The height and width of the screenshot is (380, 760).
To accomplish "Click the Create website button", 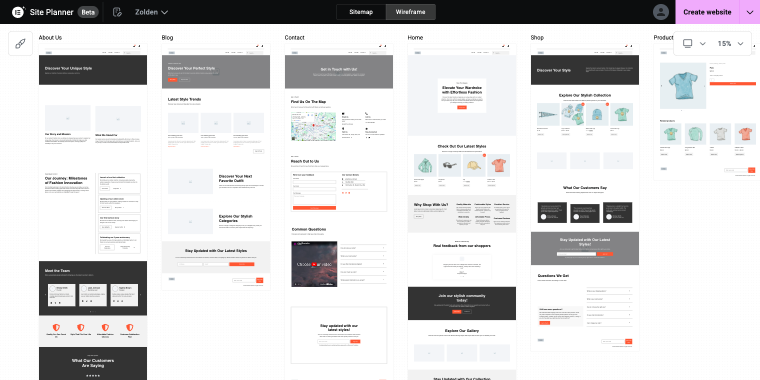I will point(707,12).
